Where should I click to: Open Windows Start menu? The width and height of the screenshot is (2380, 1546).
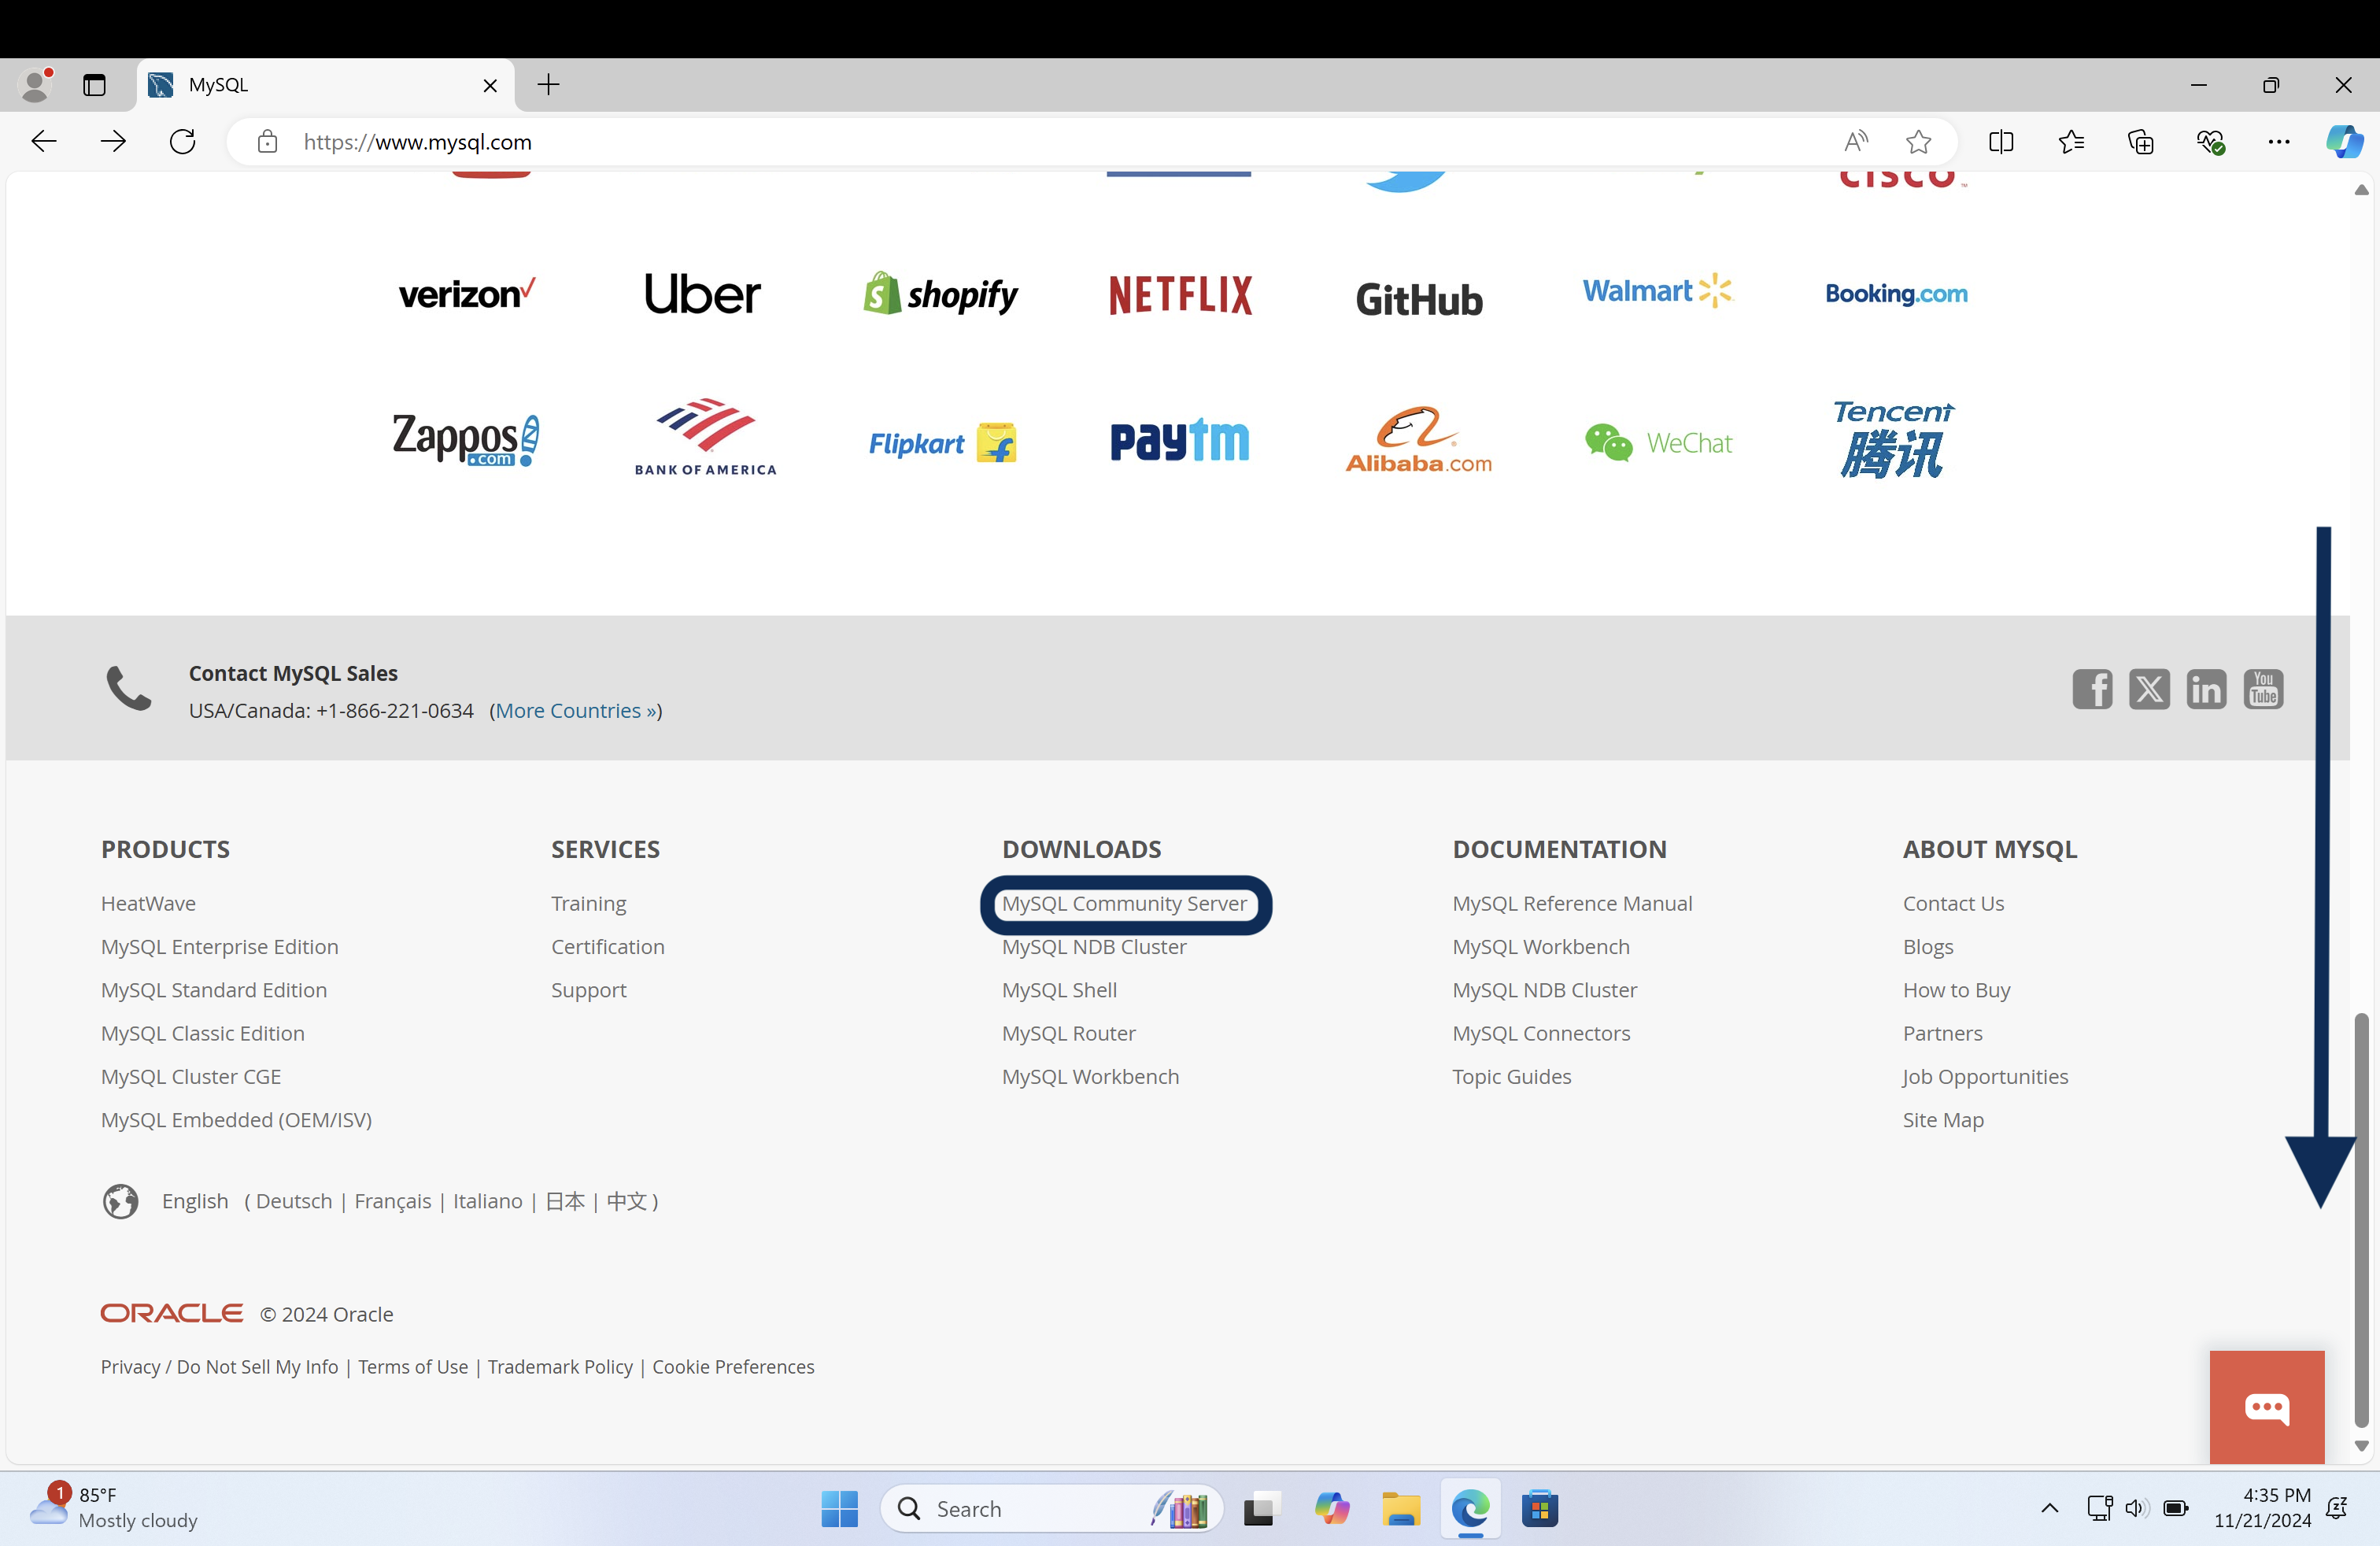click(839, 1508)
